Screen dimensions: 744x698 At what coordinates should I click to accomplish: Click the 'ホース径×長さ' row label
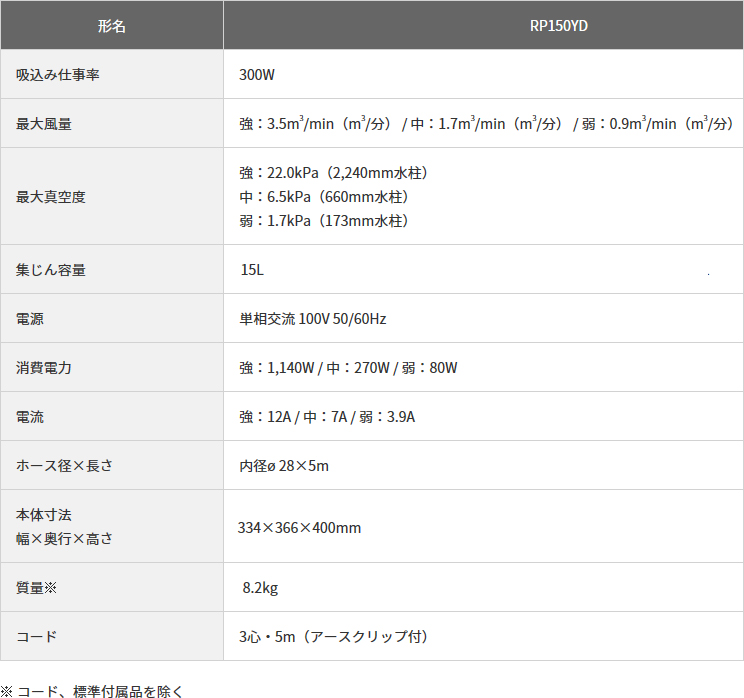click(65, 465)
